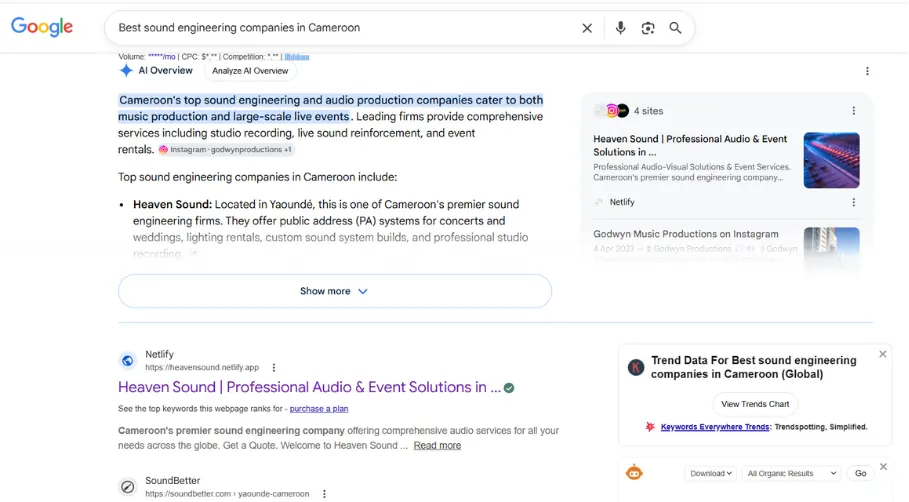
Task: Click the Netlify label in sites panel
Action: click(x=622, y=202)
